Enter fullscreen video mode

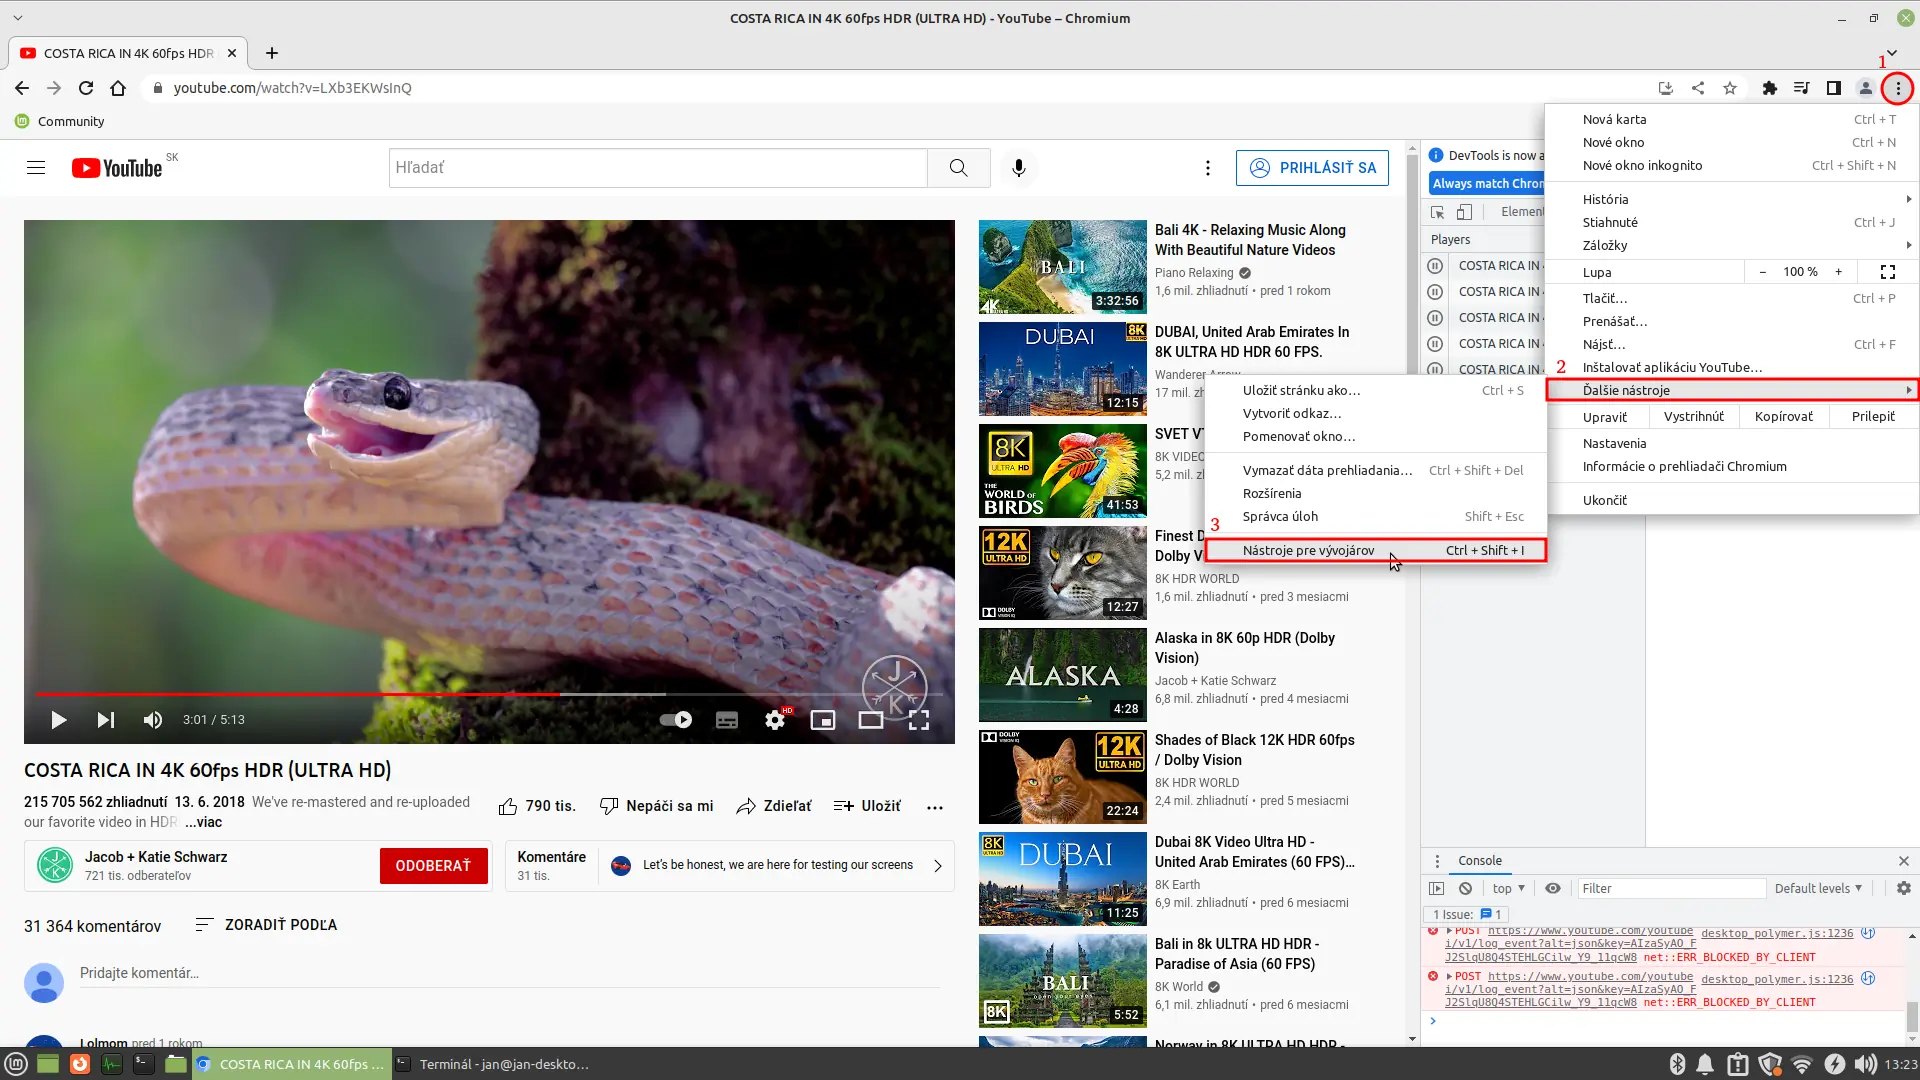(x=919, y=720)
